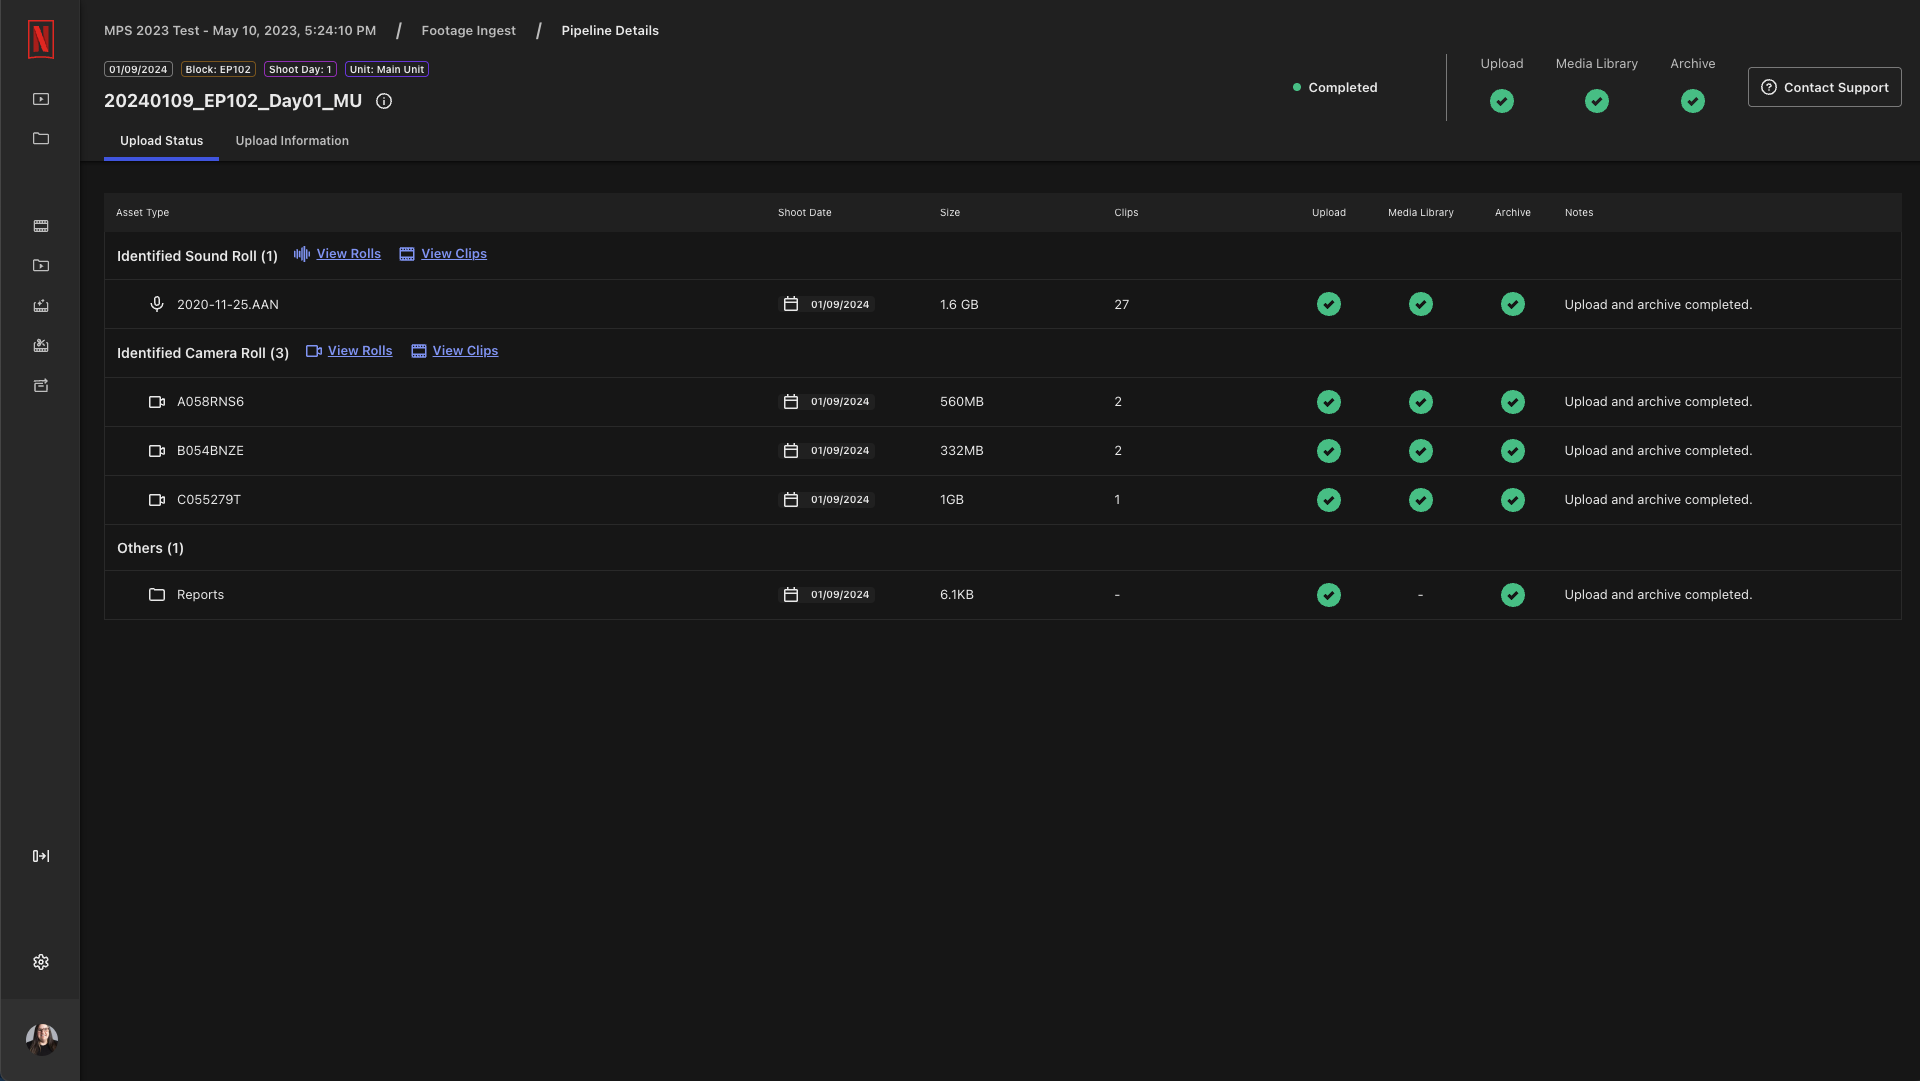Click the Block: EP102 tag
1920x1081 pixels.
218,69
